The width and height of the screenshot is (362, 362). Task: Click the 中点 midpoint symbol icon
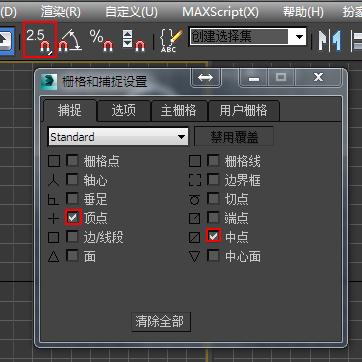pos(195,238)
